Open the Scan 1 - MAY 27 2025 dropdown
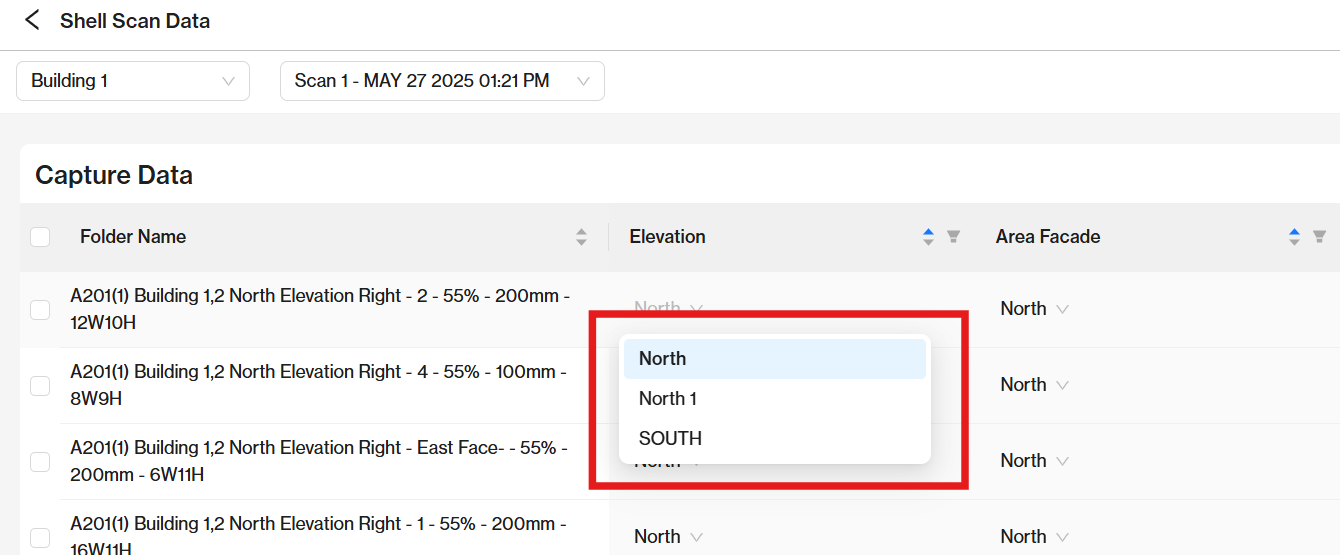This screenshot has width=1340, height=555. pos(442,81)
